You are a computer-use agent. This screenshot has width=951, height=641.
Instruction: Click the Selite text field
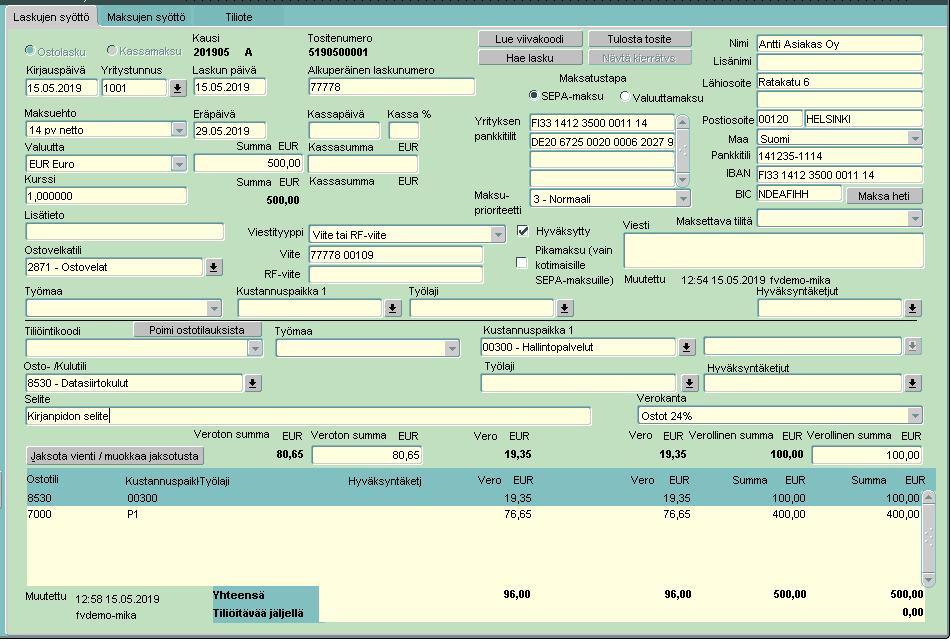308,416
